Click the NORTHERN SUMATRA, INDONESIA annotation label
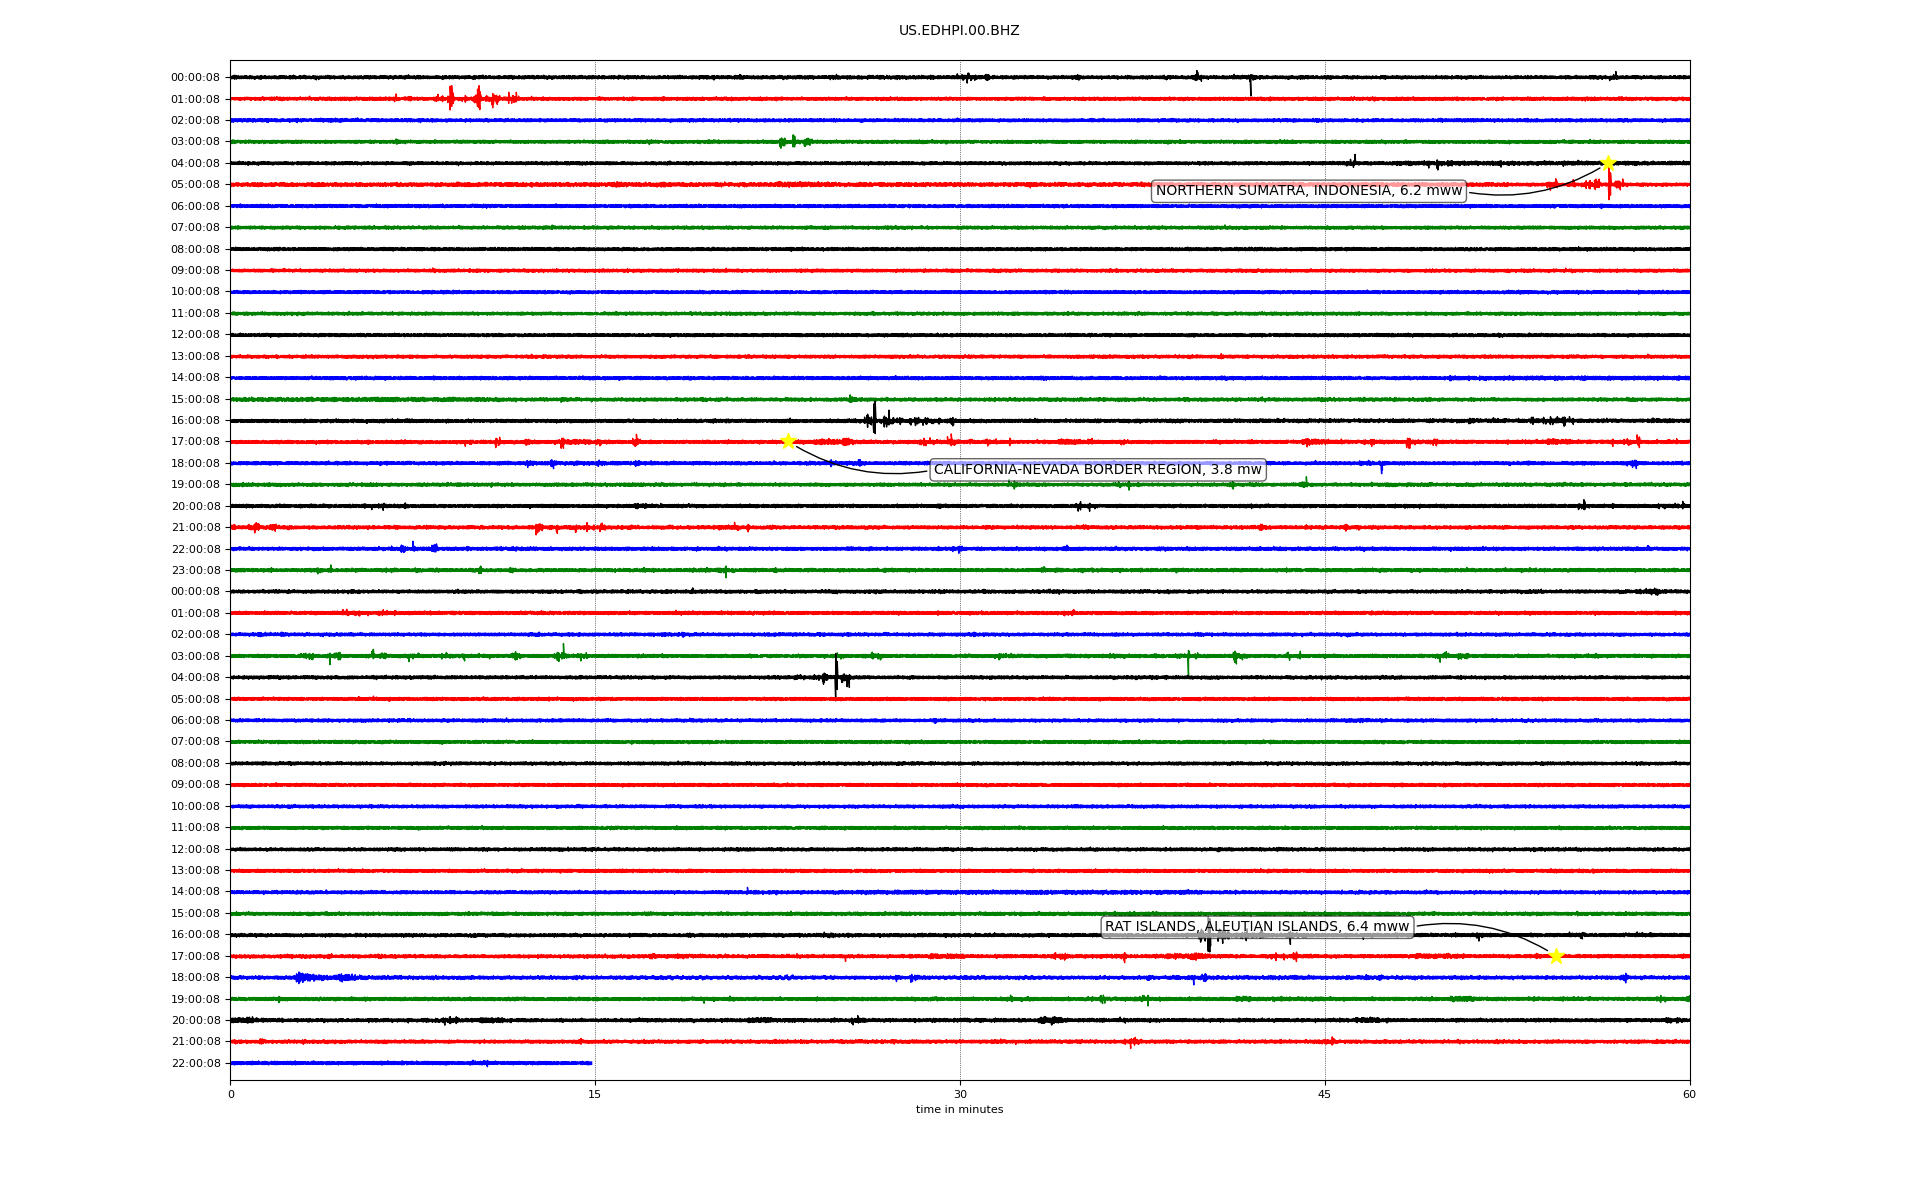Viewport: 1920px width, 1200px height. (x=1308, y=191)
